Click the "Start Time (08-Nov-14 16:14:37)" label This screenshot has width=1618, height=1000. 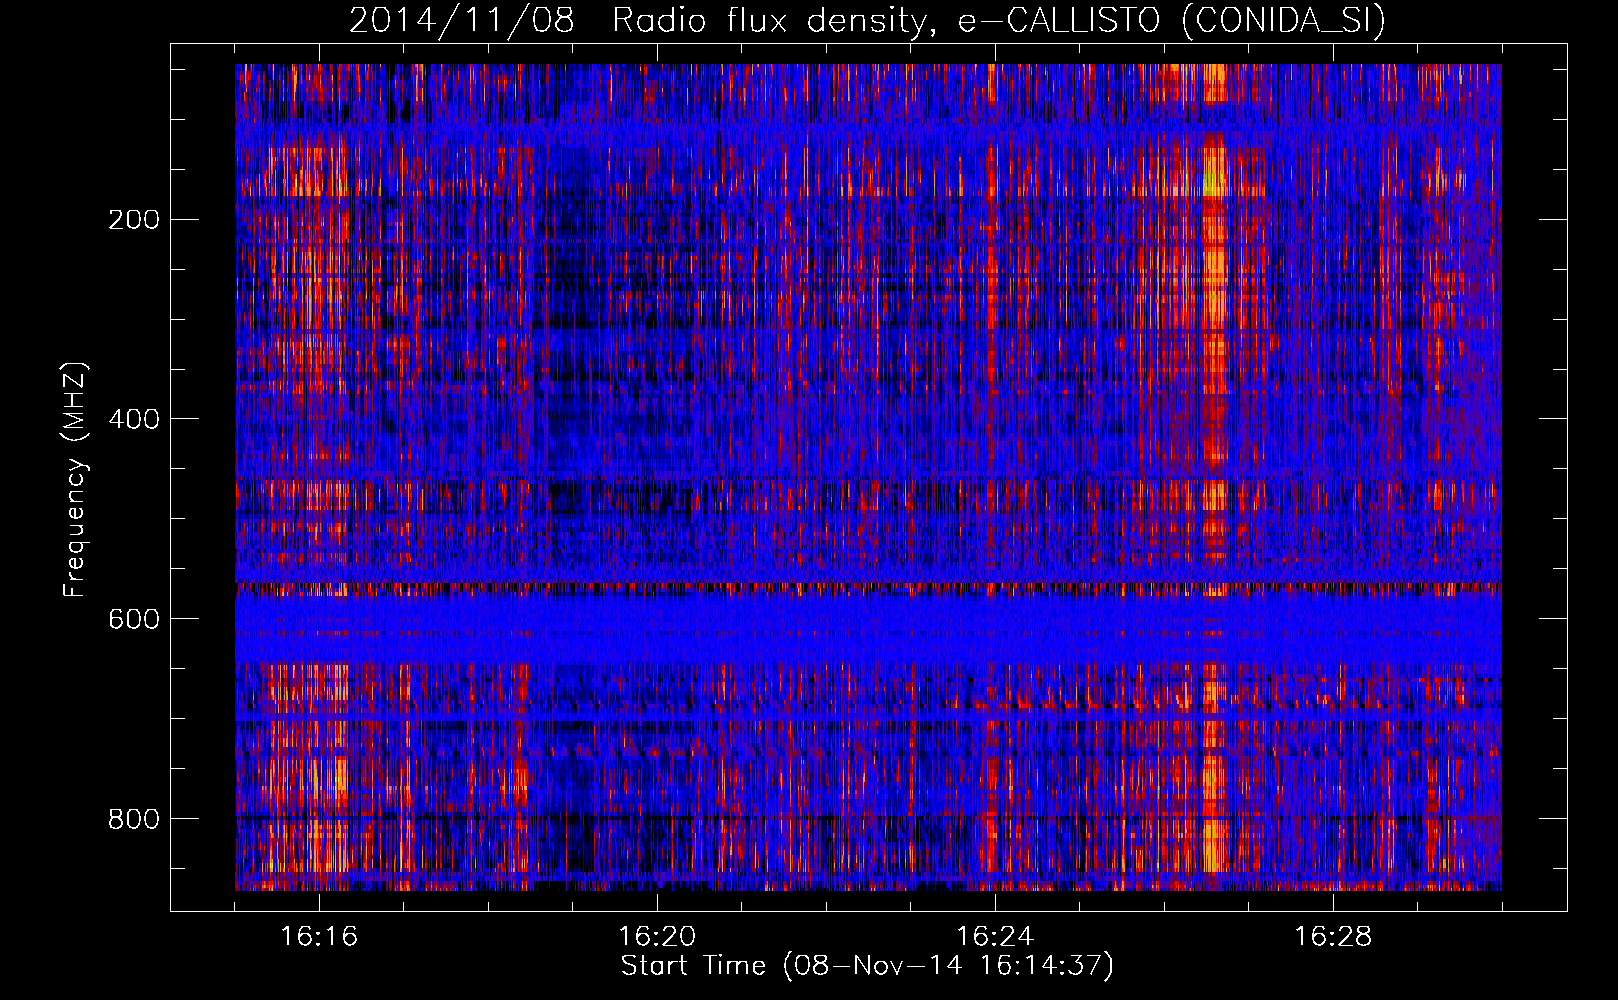point(867,966)
